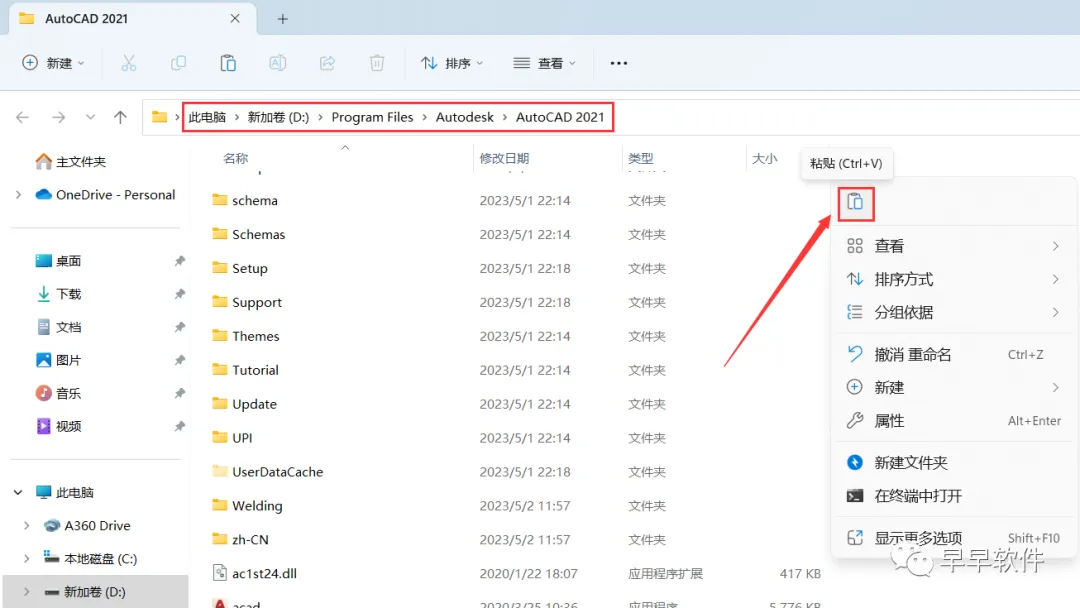The image size is (1080, 608).
Task: Click the Copy icon in toolbar
Action: 178,63
